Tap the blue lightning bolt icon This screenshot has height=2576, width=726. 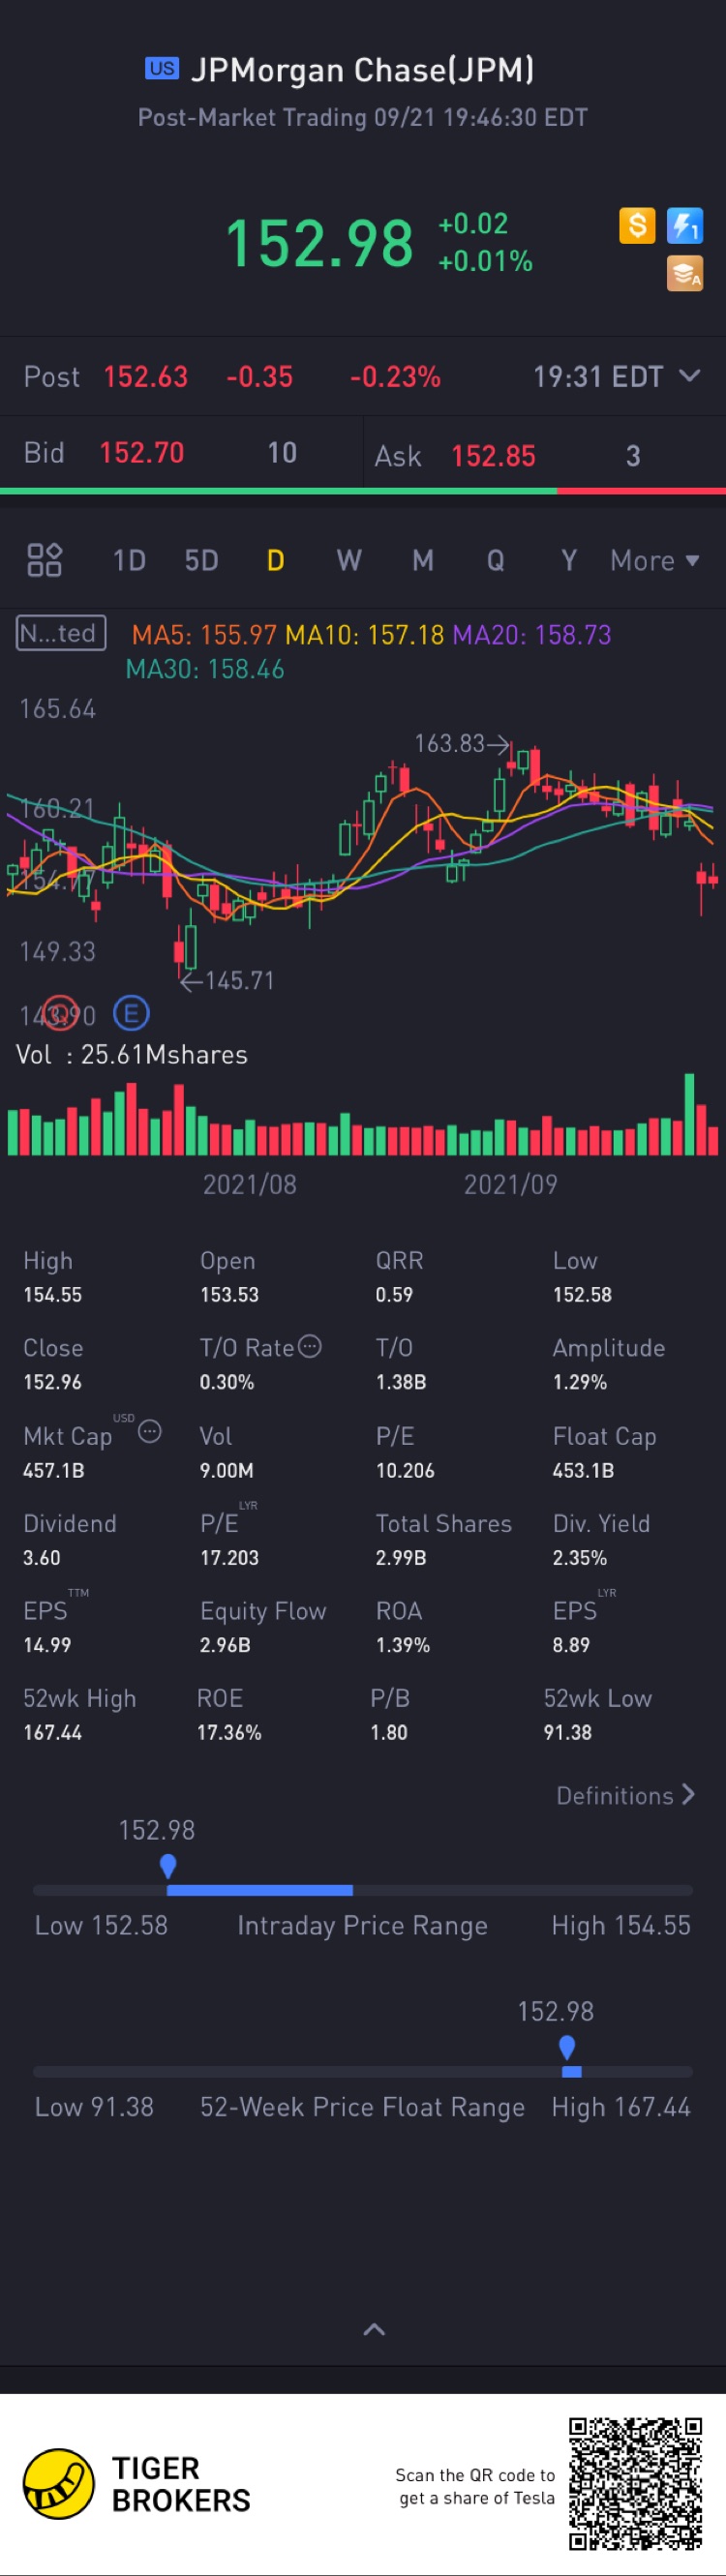tap(685, 226)
